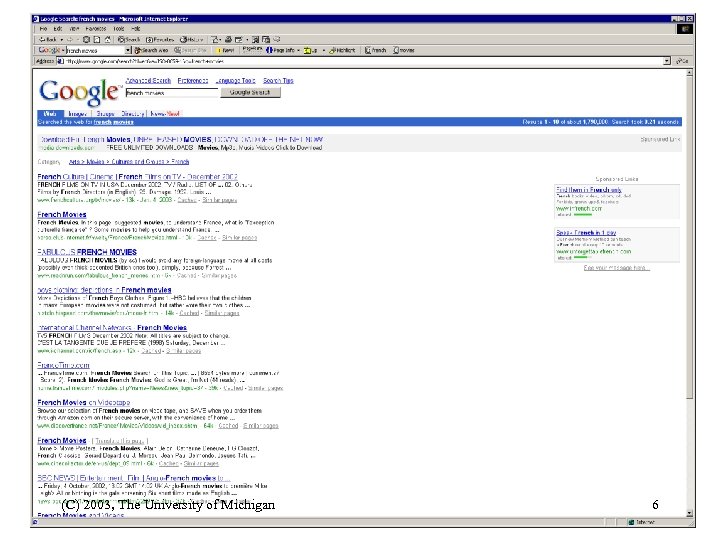
Task: Click the 'movies' word-find toolbar button
Action: point(404,50)
